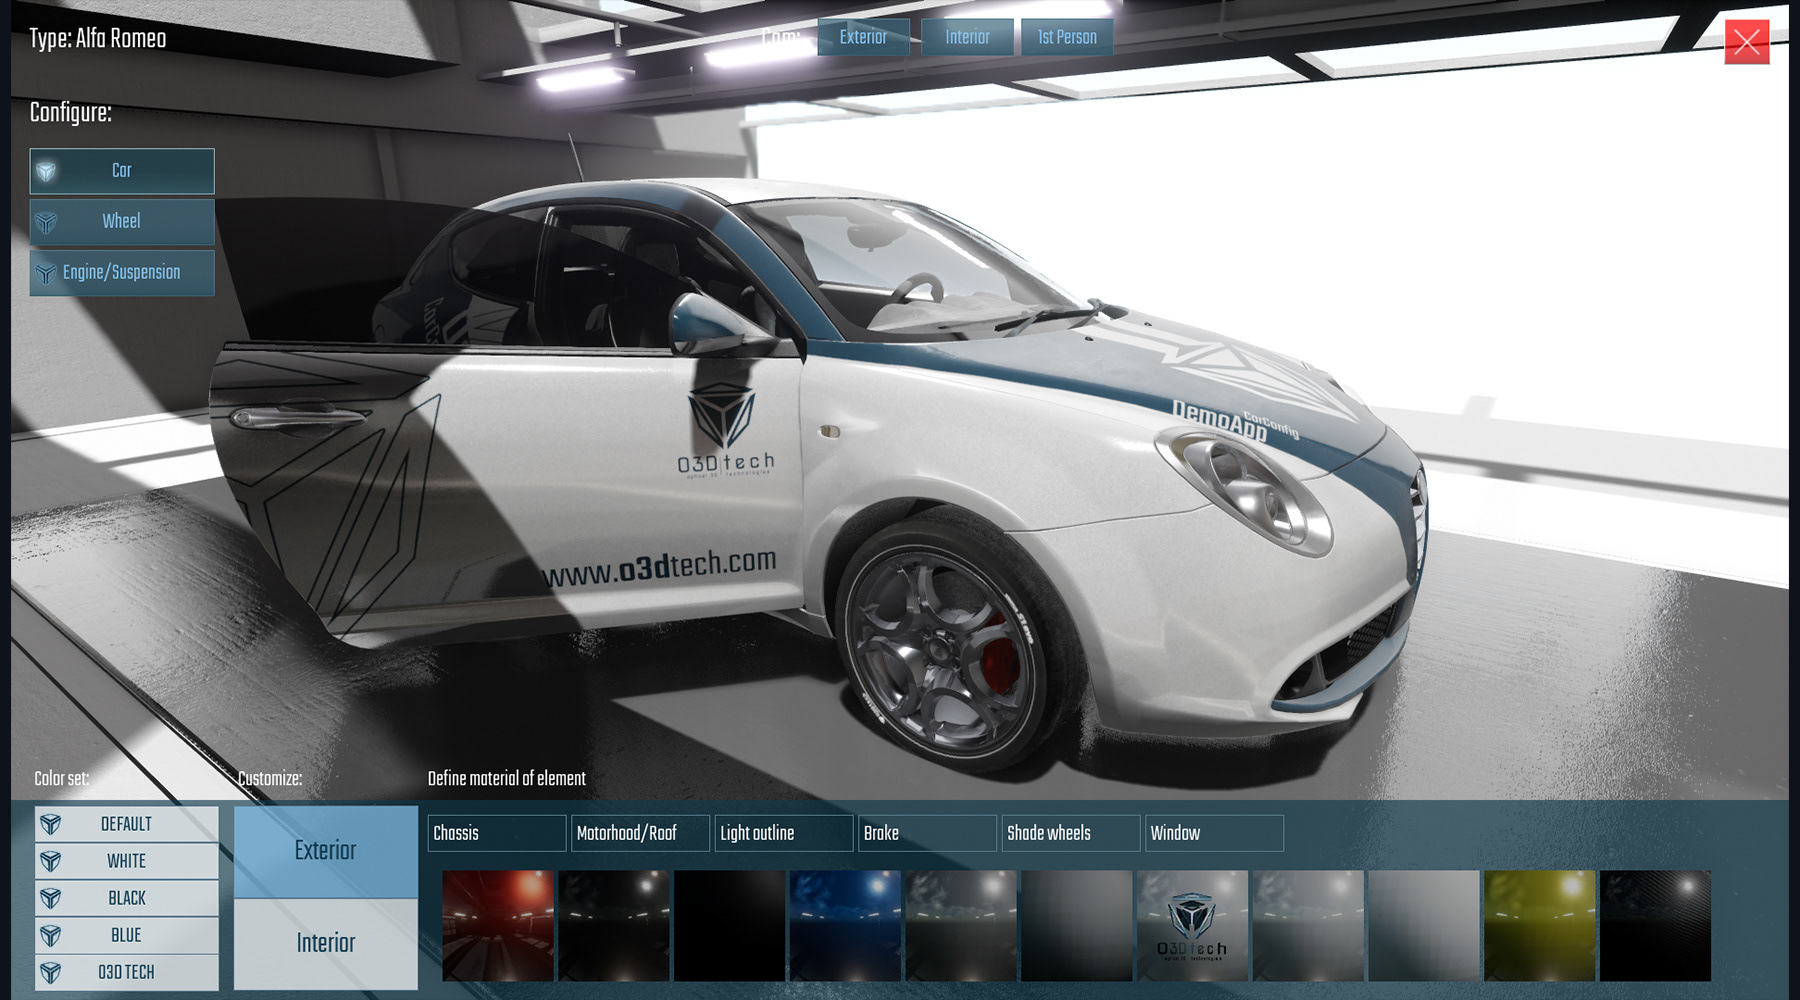Click the cube icon next to O3D TECH
1800x1000 pixels.
[x=51, y=972]
